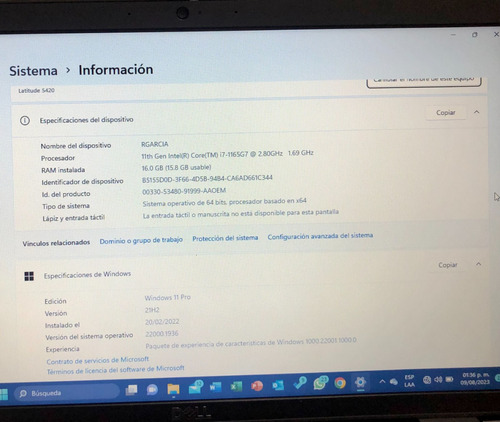Select the Windows 11 Pro edition text
The width and height of the screenshot is (500, 422).
168,297
